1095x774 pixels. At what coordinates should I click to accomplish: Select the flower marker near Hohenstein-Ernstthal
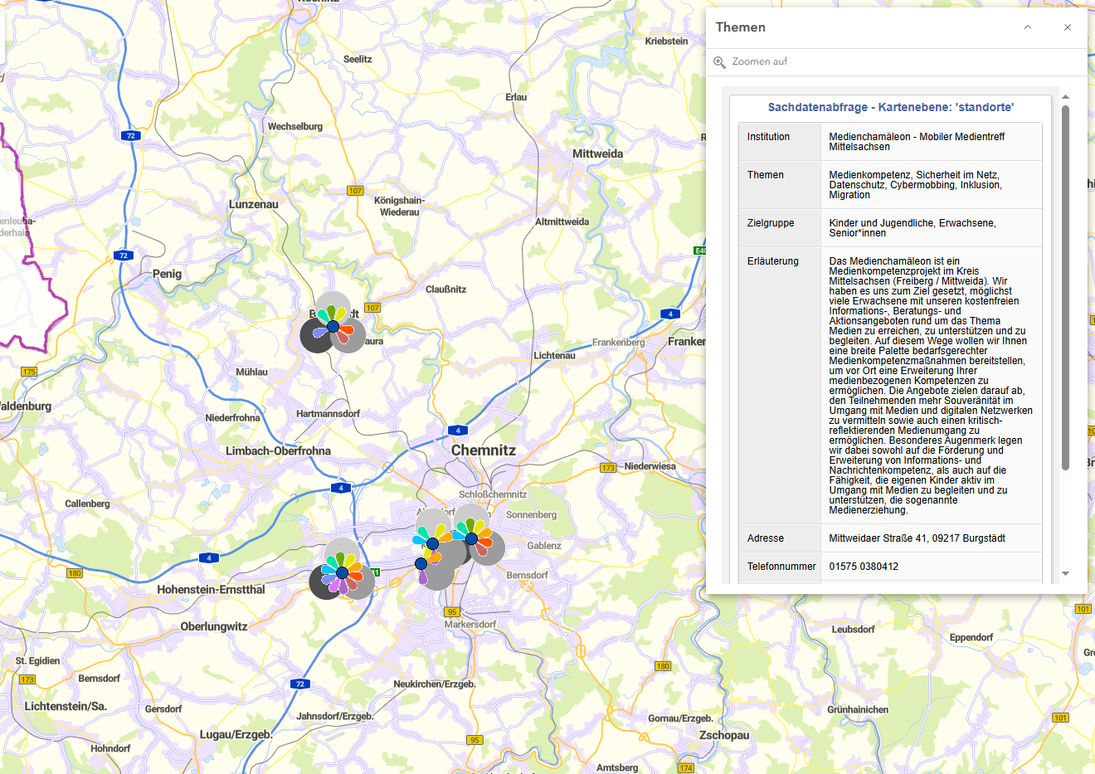click(342, 572)
